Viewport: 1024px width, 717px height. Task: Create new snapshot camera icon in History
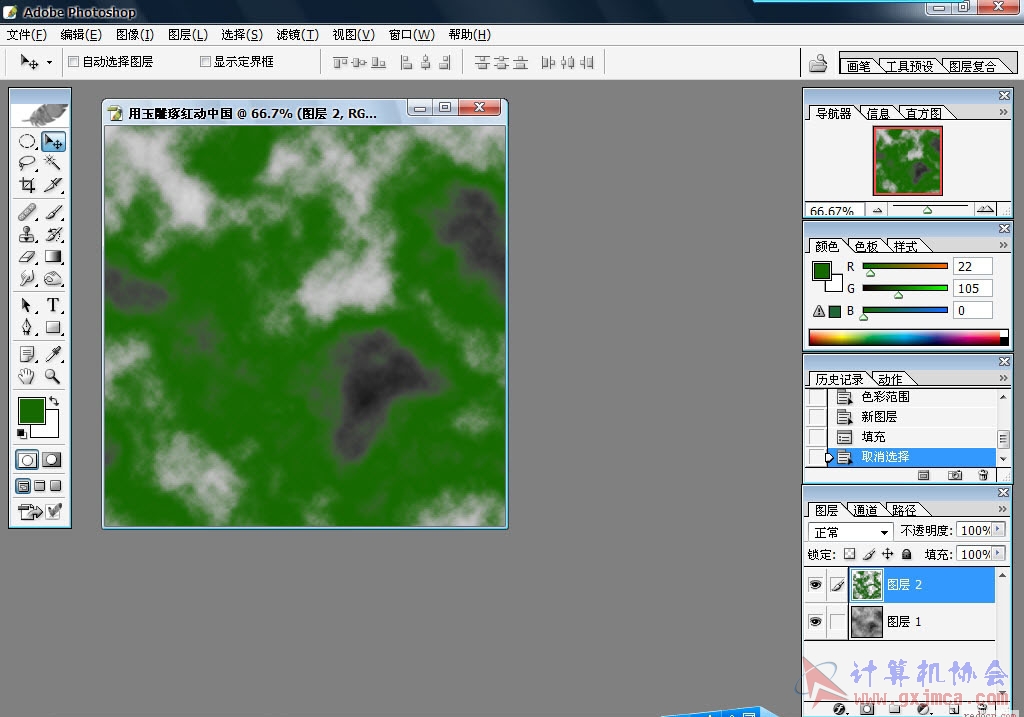point(955,475)
